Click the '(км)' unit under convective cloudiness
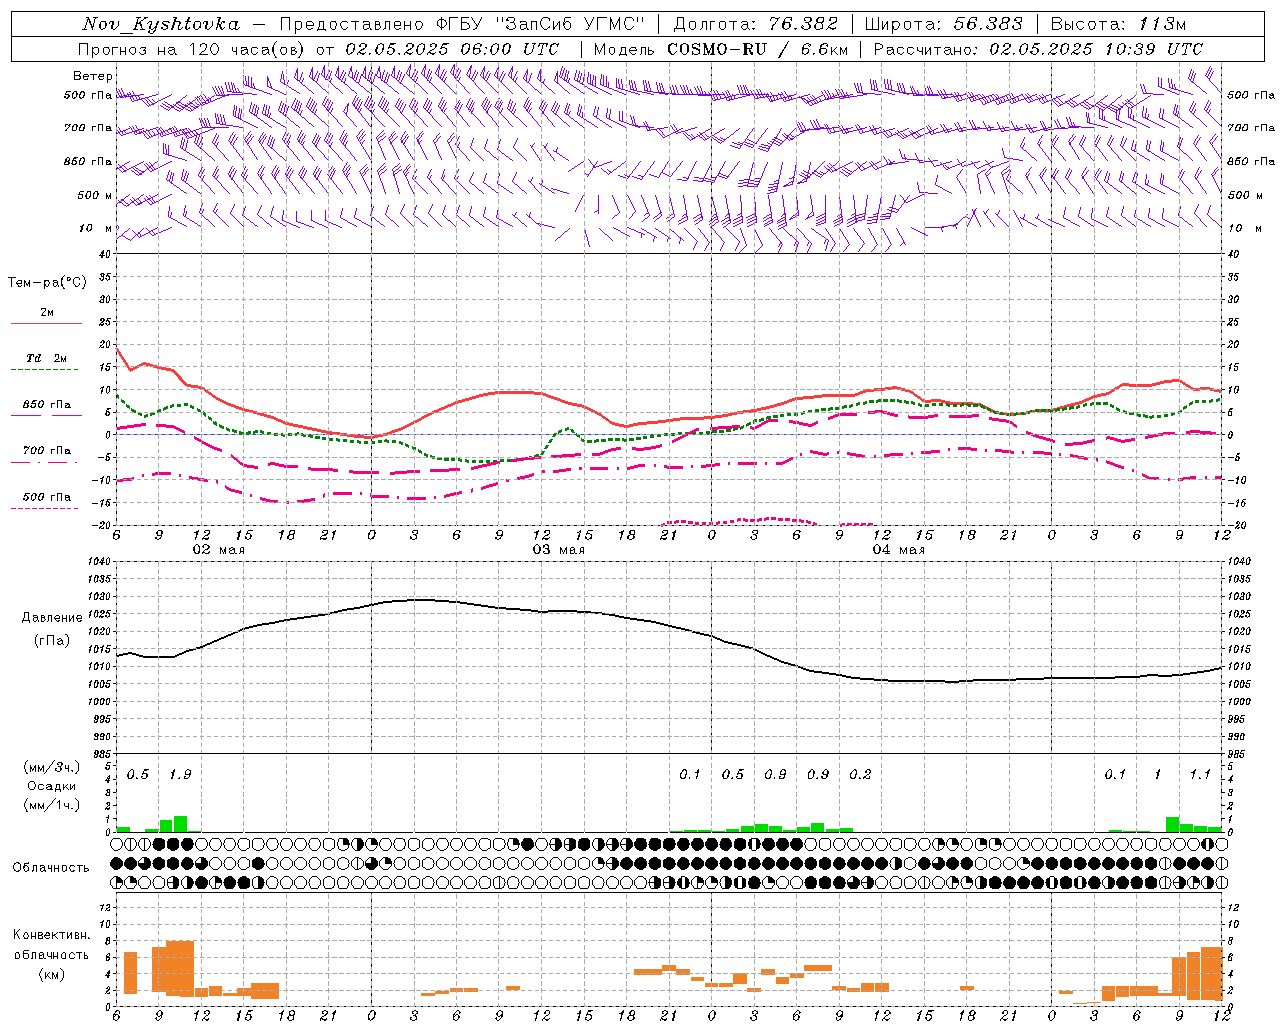1280x1024 pixels. [x=51, y=974]
